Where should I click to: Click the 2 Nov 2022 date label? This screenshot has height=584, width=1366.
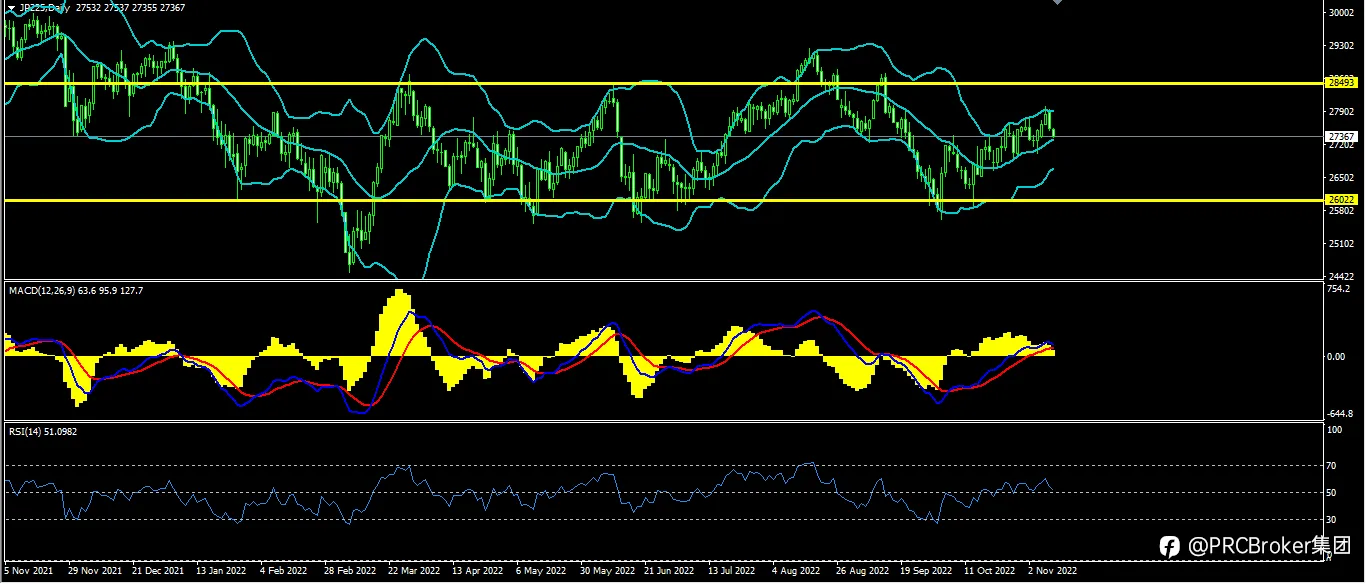(x=1052, y=571)
